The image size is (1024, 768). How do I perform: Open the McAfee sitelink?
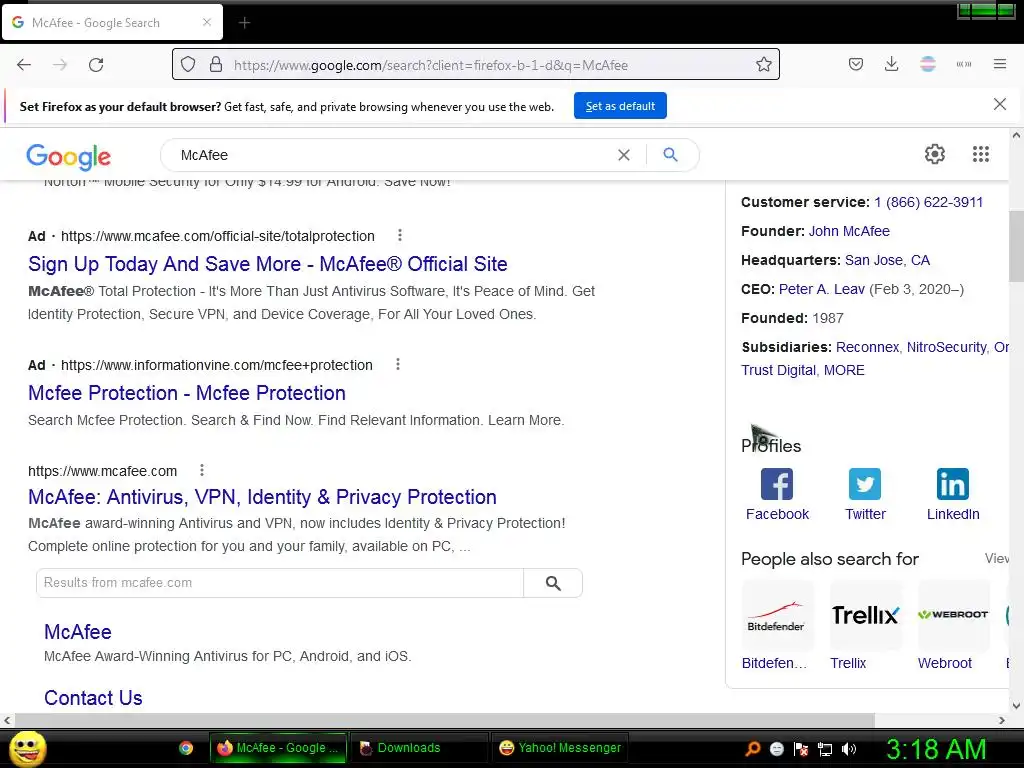point(78,632)
